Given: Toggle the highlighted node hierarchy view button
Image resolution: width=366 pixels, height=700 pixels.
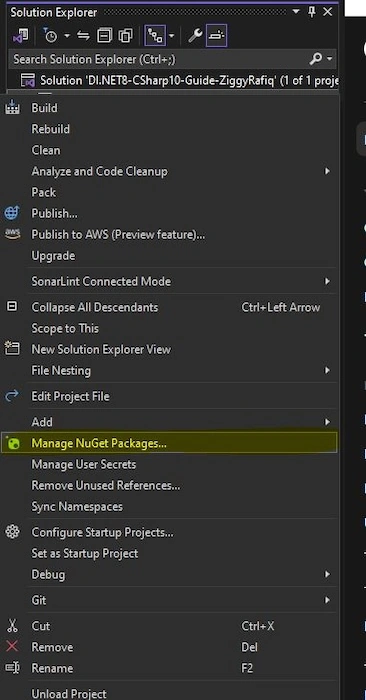Looking at the screenshot, I should (155, 36).
